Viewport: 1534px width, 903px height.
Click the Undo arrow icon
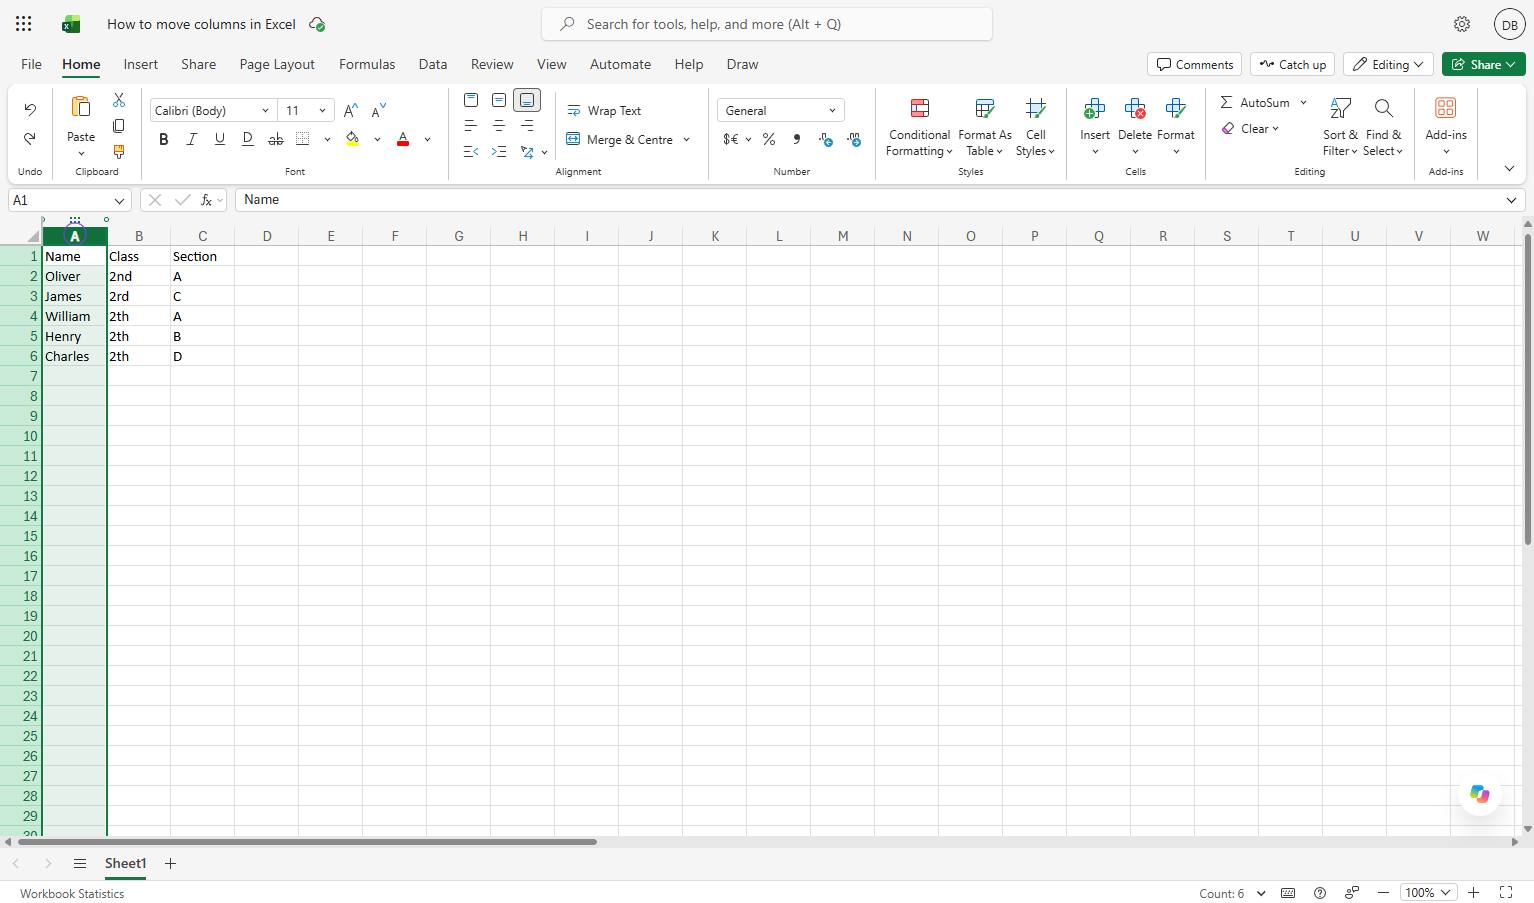pyautogui.click(x=30, y=110)
